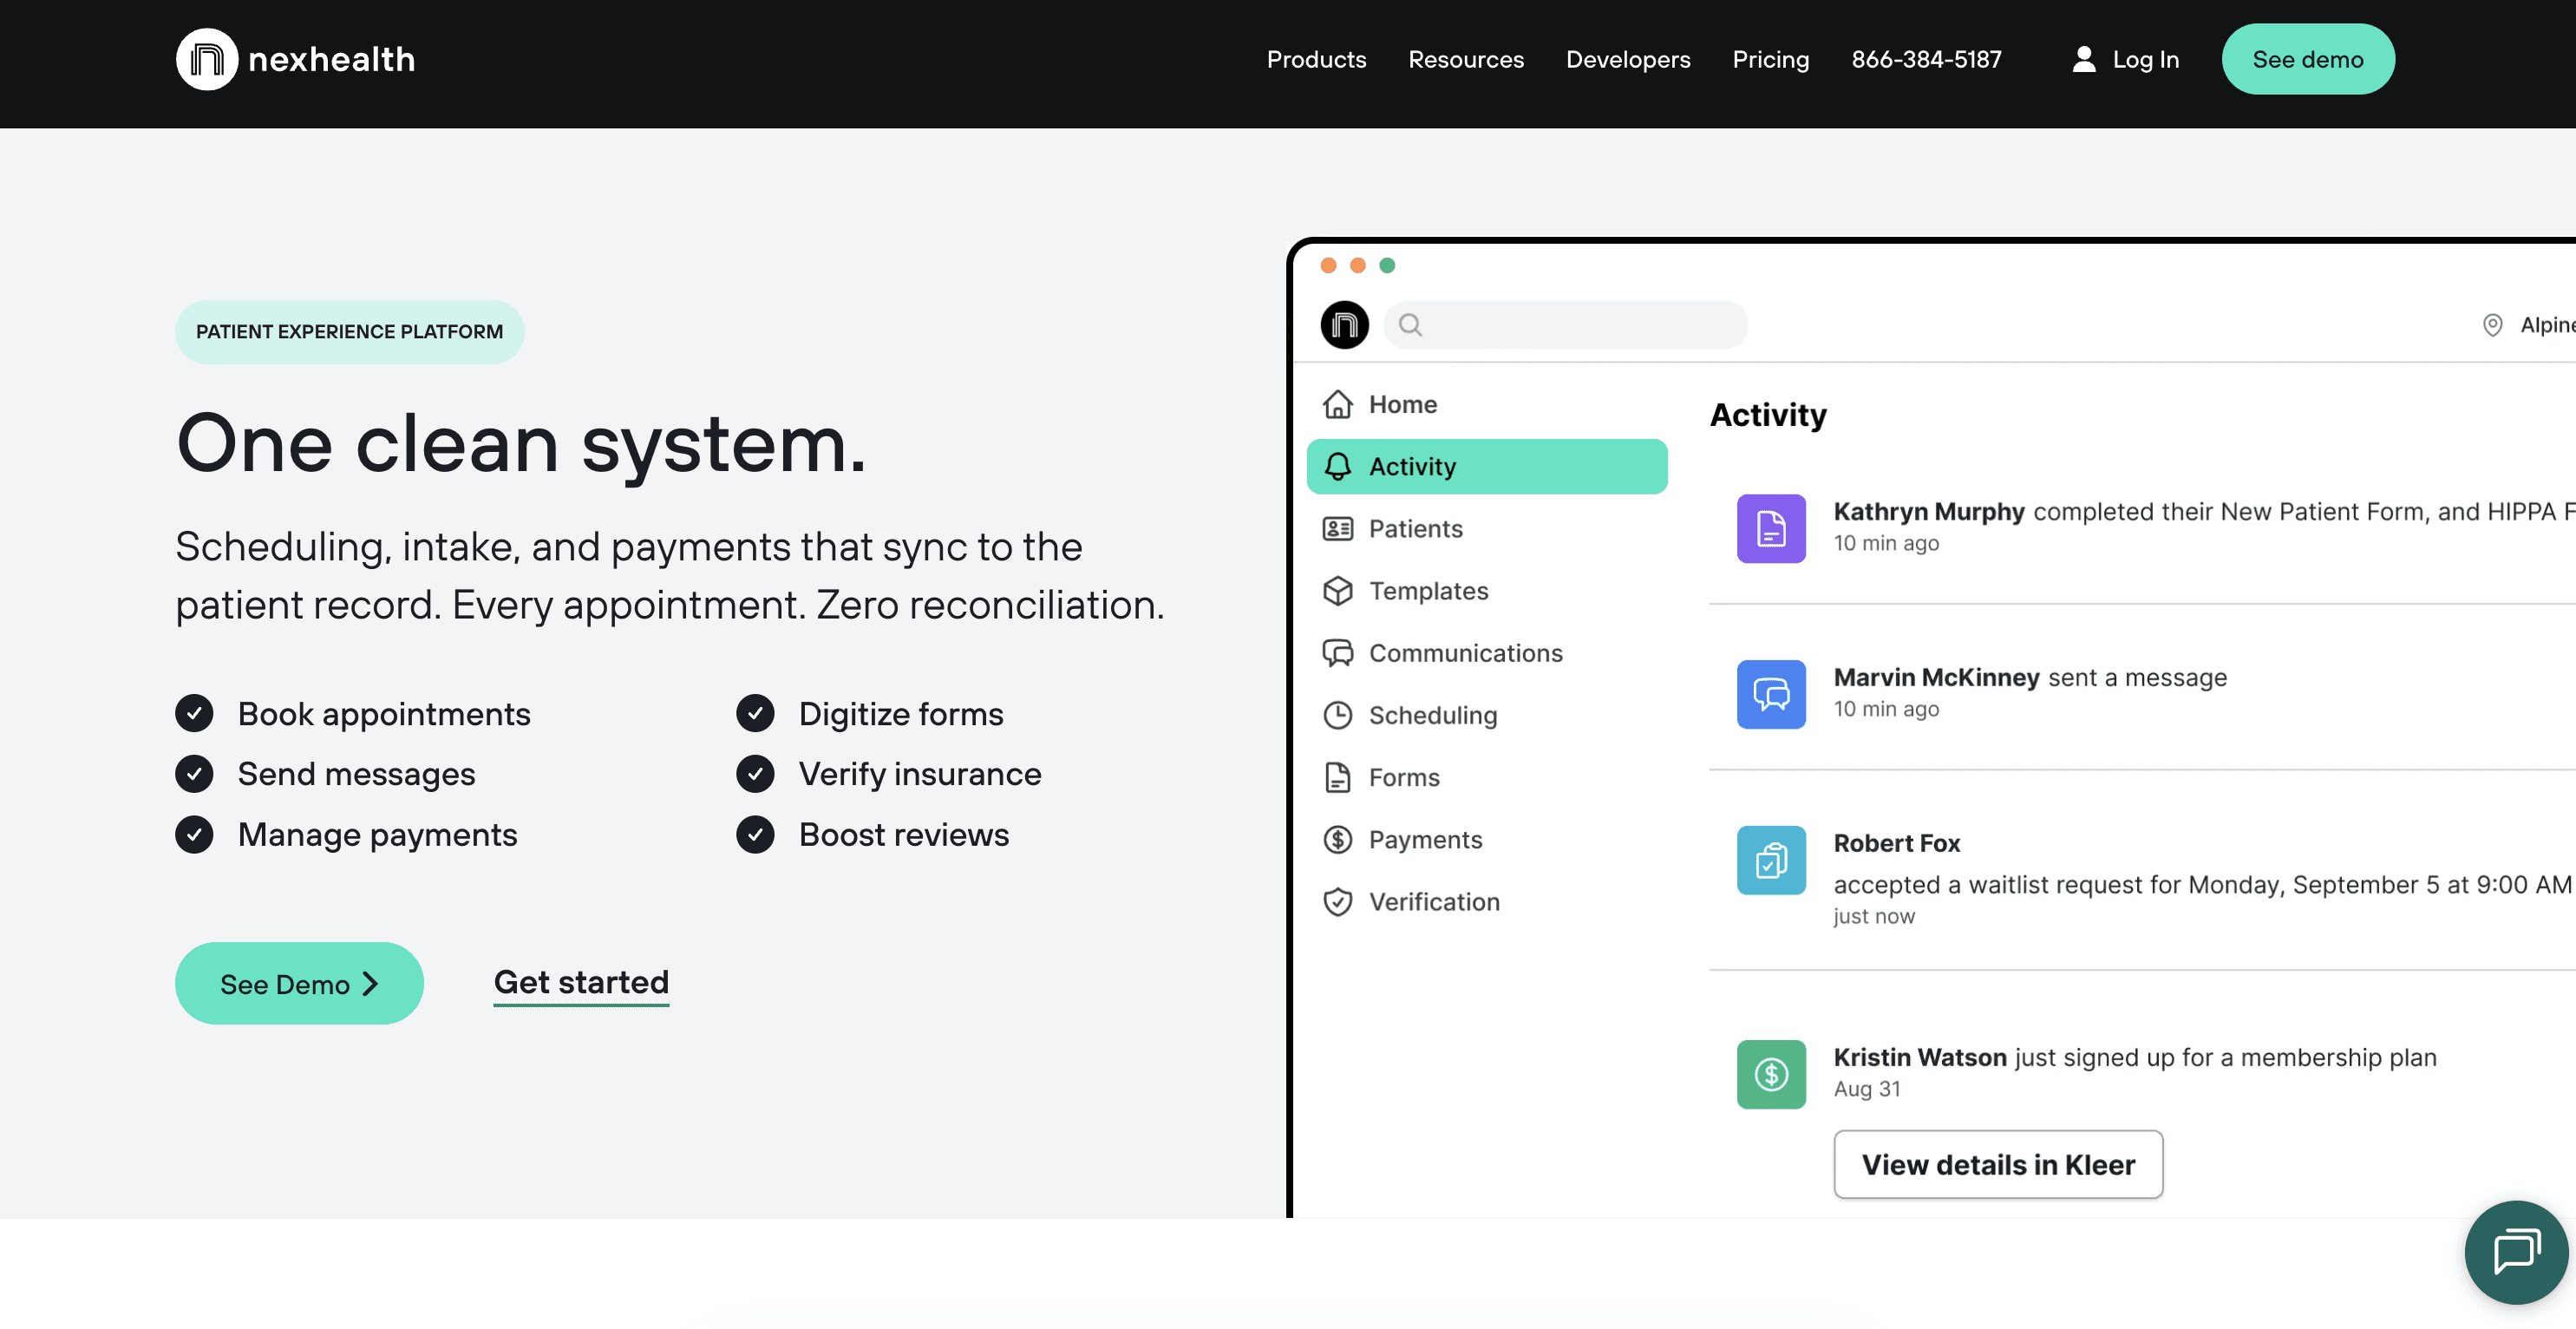Call the 866-384-5187 phone link
The height and width of the screenshot is (1329, 2576).
point(1926,59)
